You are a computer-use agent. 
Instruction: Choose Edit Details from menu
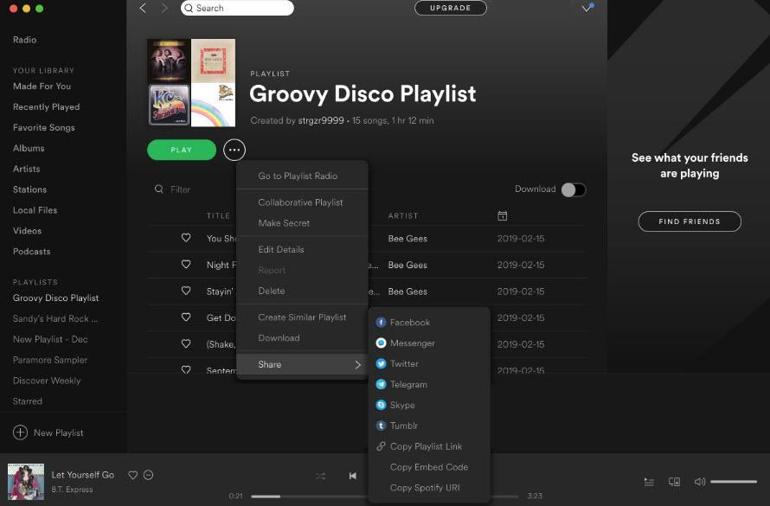click(281, 250)
